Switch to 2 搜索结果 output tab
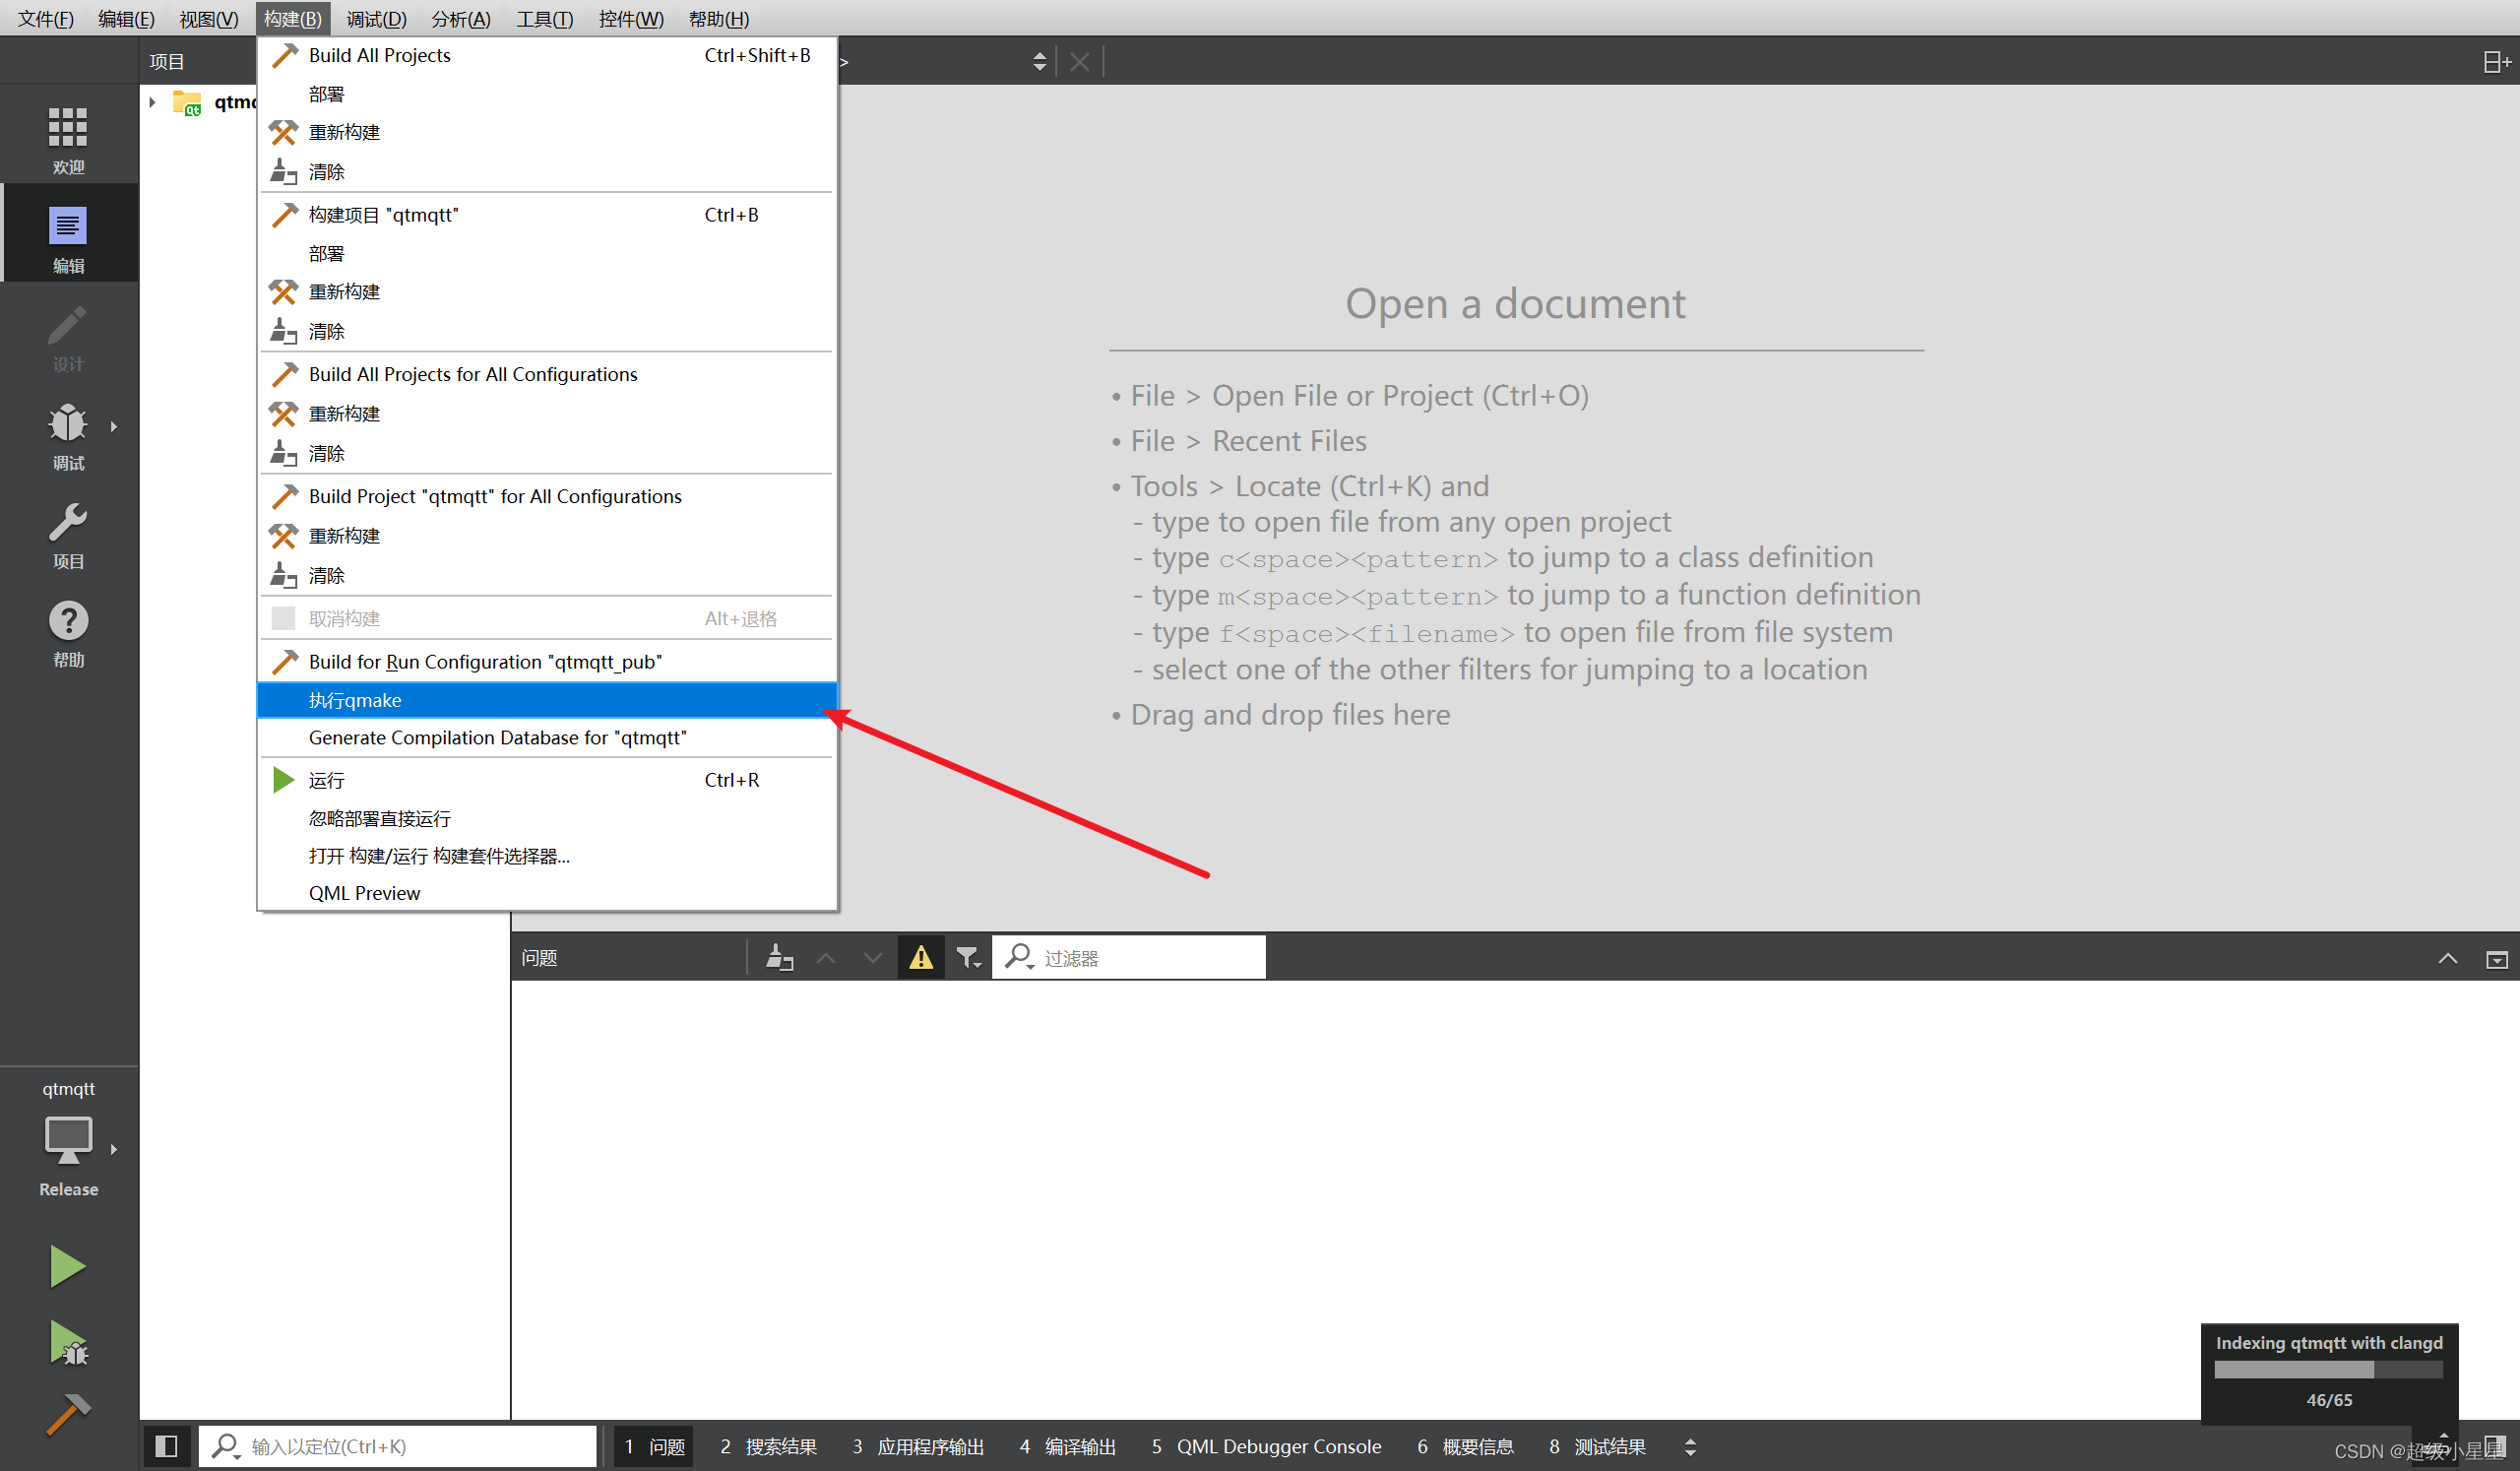The width and height of the screenshot is (2520, 1471). [768, 1446]
